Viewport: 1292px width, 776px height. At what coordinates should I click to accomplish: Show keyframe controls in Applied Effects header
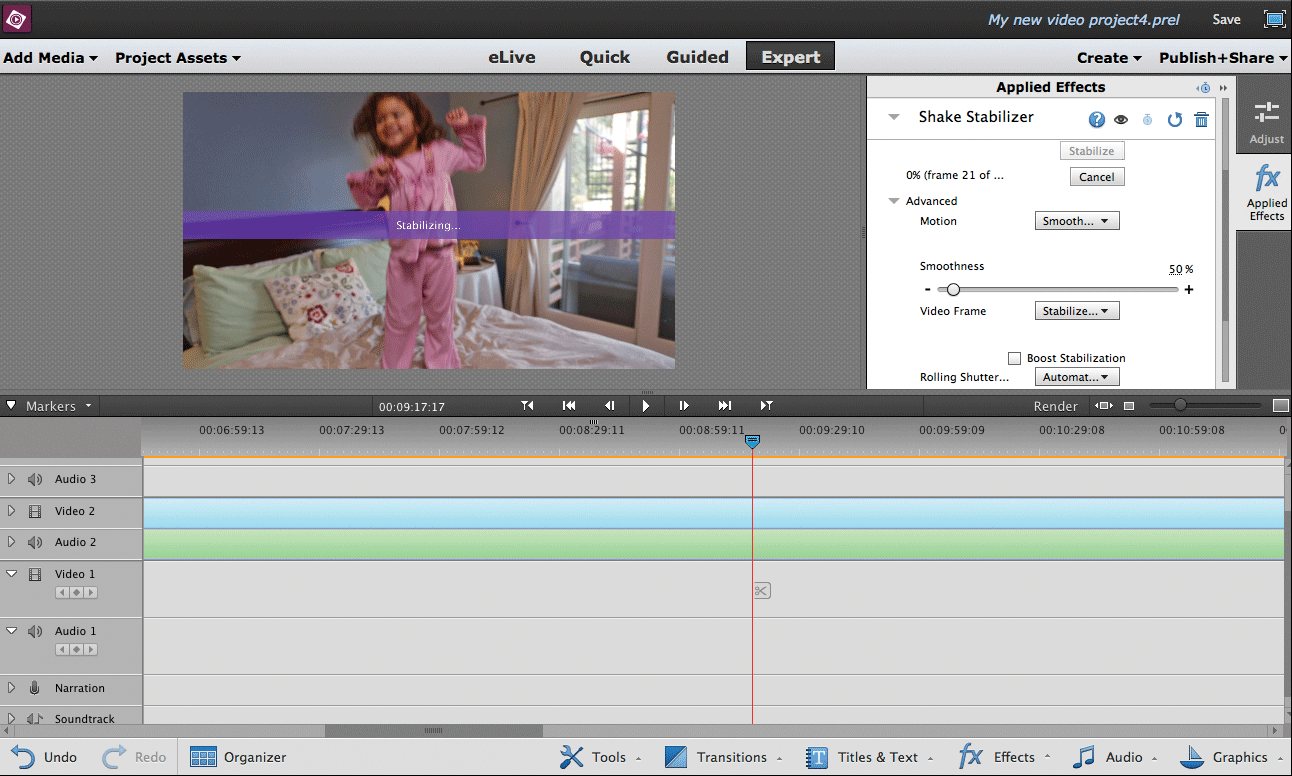pyautogui.click(x=1204, y=88)
